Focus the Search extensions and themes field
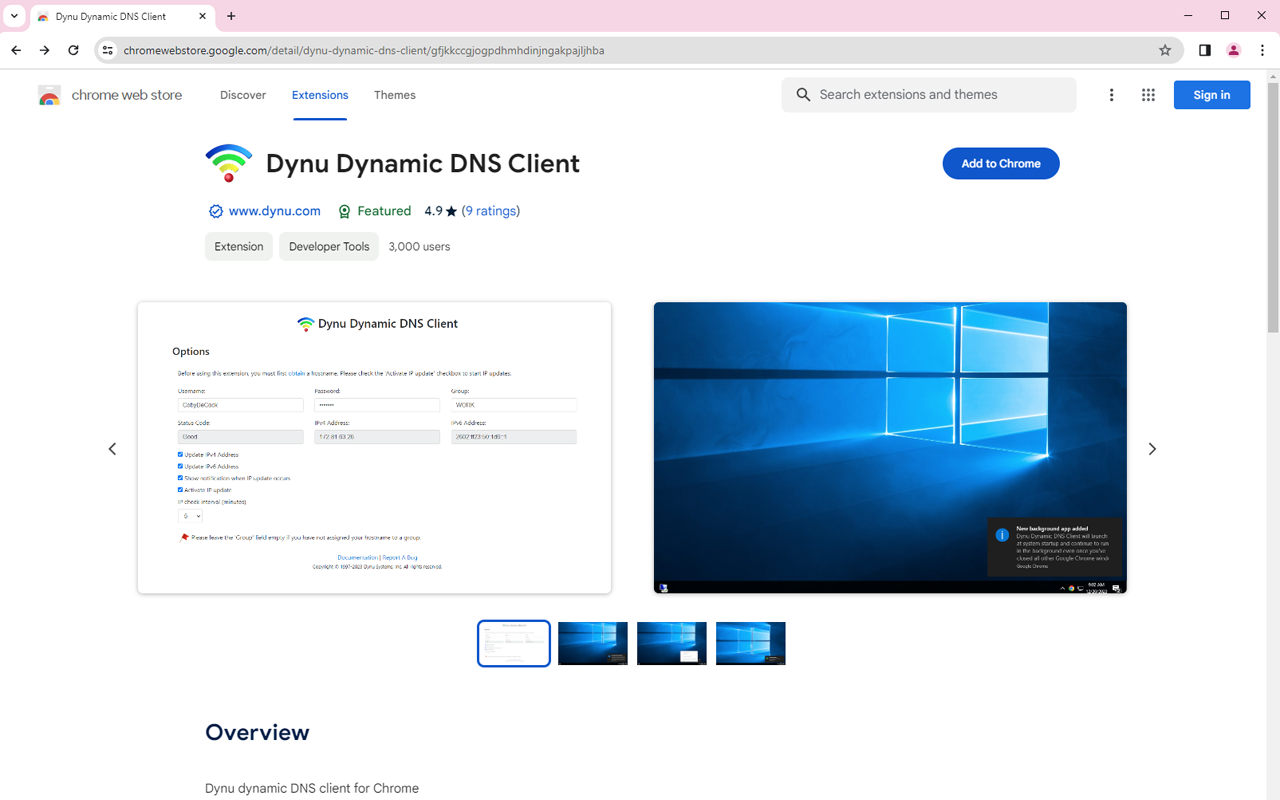Screen dimensions: 1280x800 tap(929, 95)
